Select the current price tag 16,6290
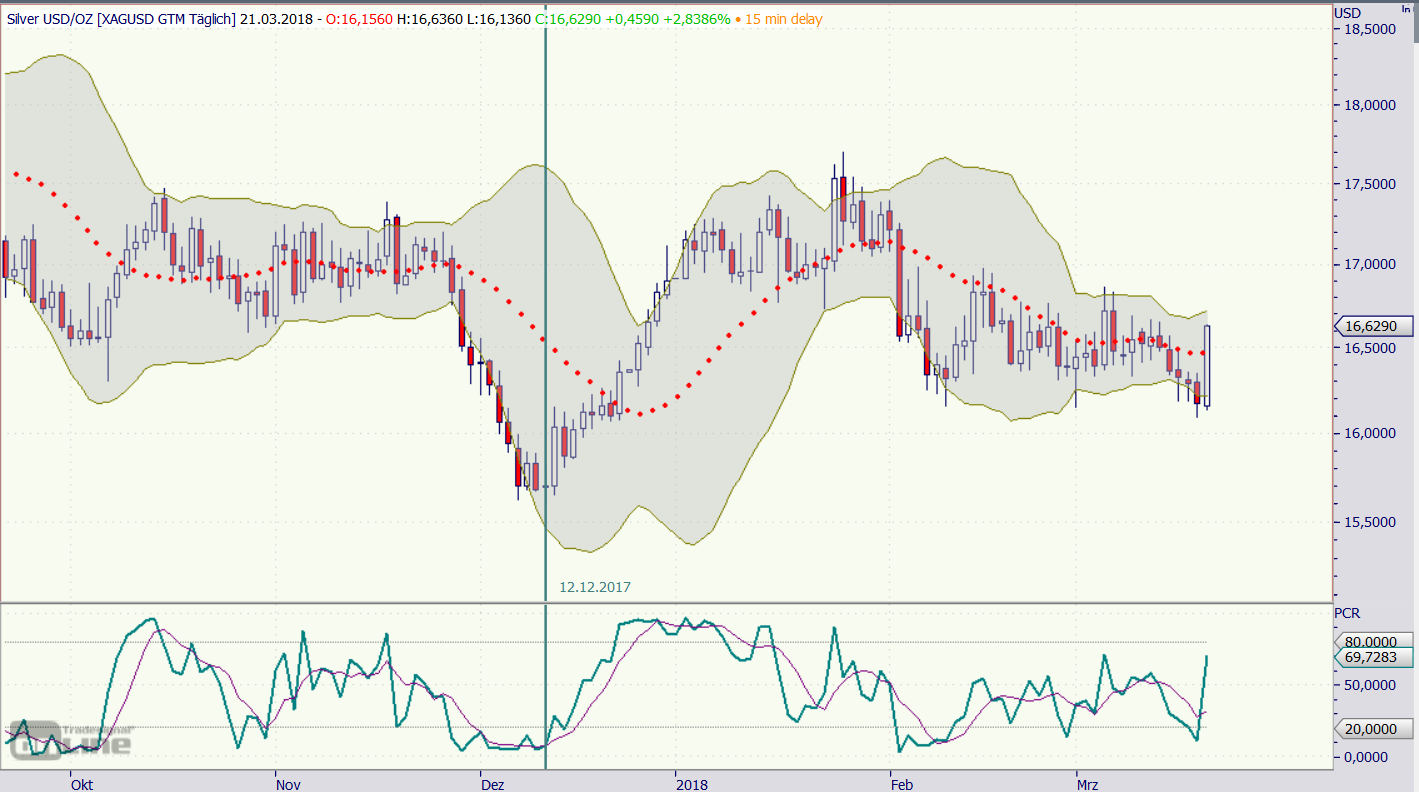Screen dimensions: 1419x792 [x=1372, y=326]
